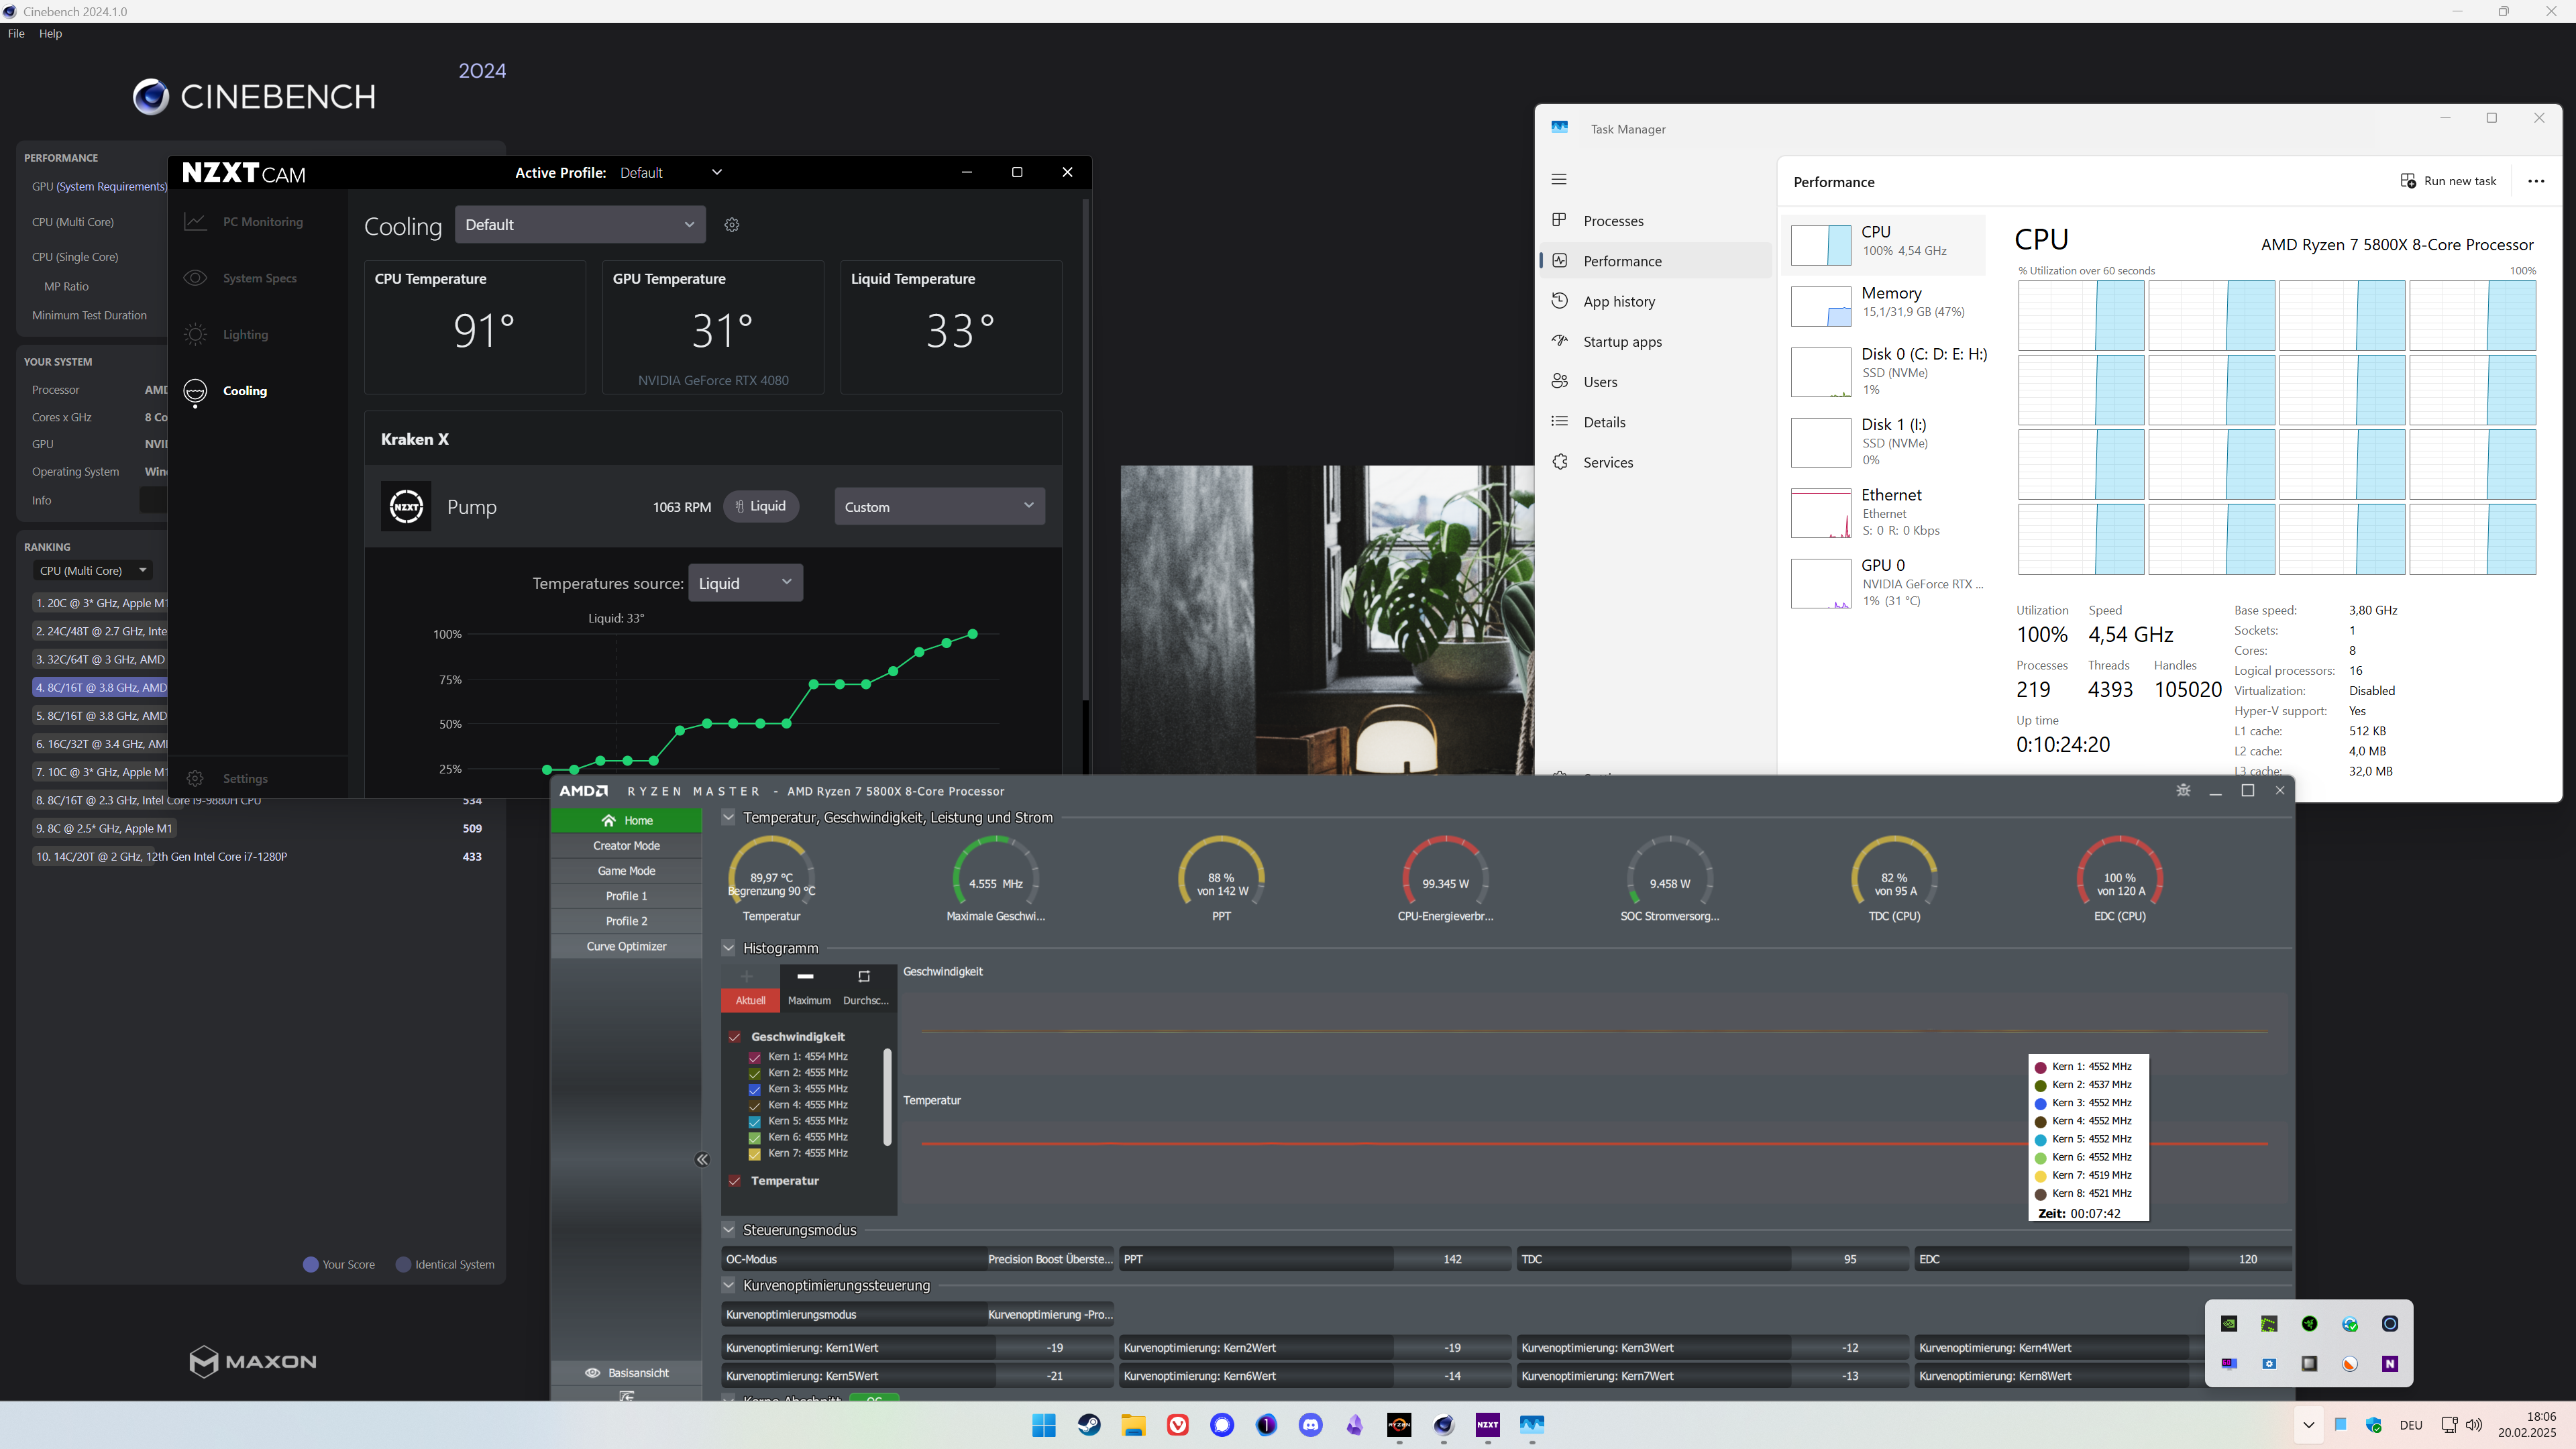Image resolution: width=2576 pixels, height=1449 pixels.
Task: Open the Temperatures source Liquid dropdown
Action: 745,583
